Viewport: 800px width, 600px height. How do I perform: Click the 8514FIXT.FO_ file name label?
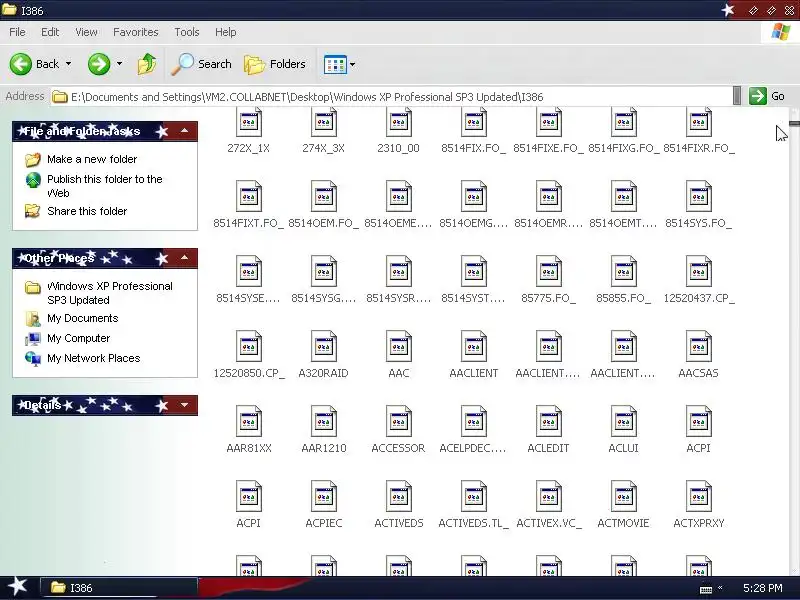(x=248, y=223)
